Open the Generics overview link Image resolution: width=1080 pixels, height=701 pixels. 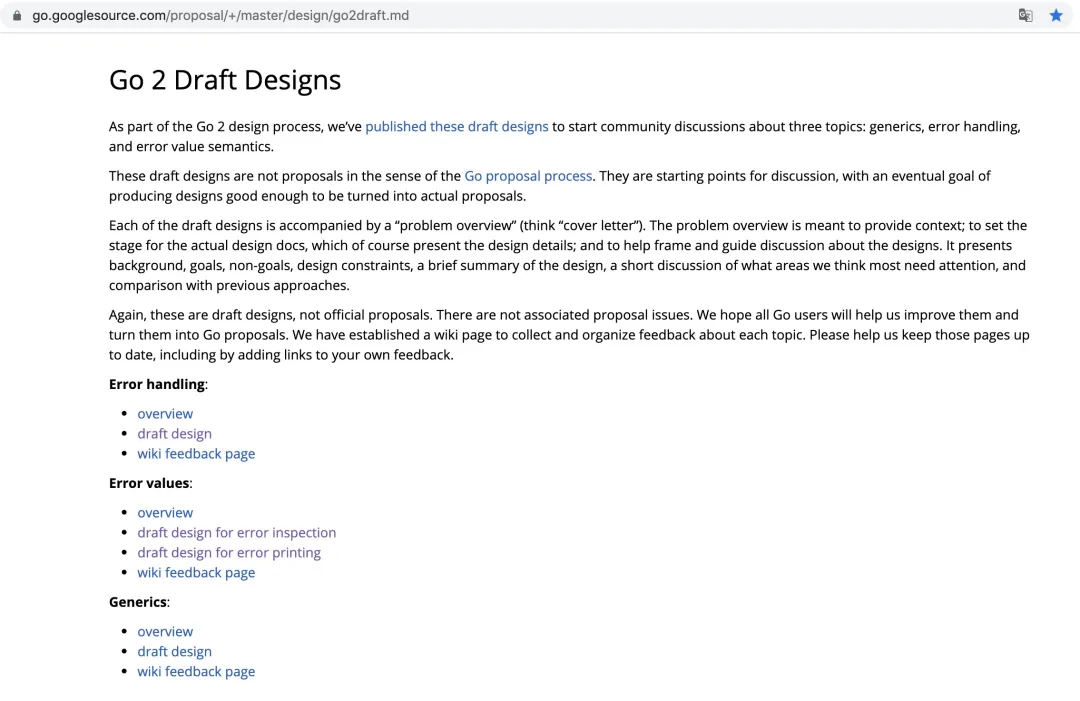tap(165, 632)
